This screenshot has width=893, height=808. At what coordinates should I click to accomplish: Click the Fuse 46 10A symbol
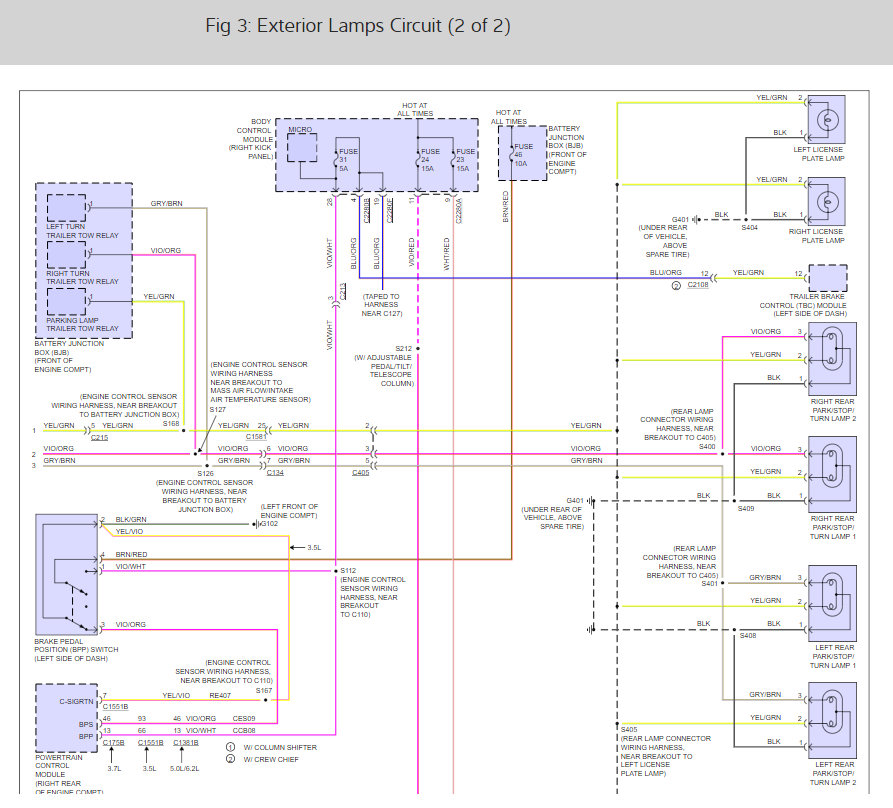pyautogui.click(x=511, y=154)
